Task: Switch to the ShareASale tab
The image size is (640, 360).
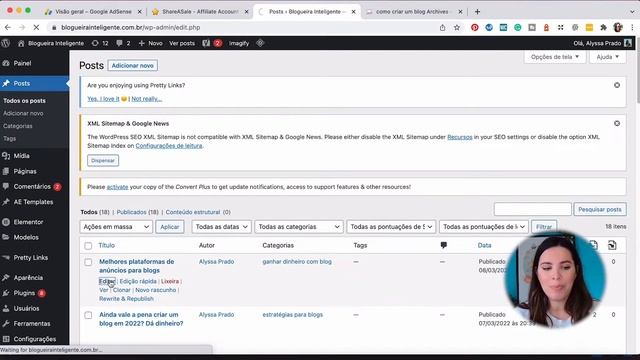Action: point(200,11)
